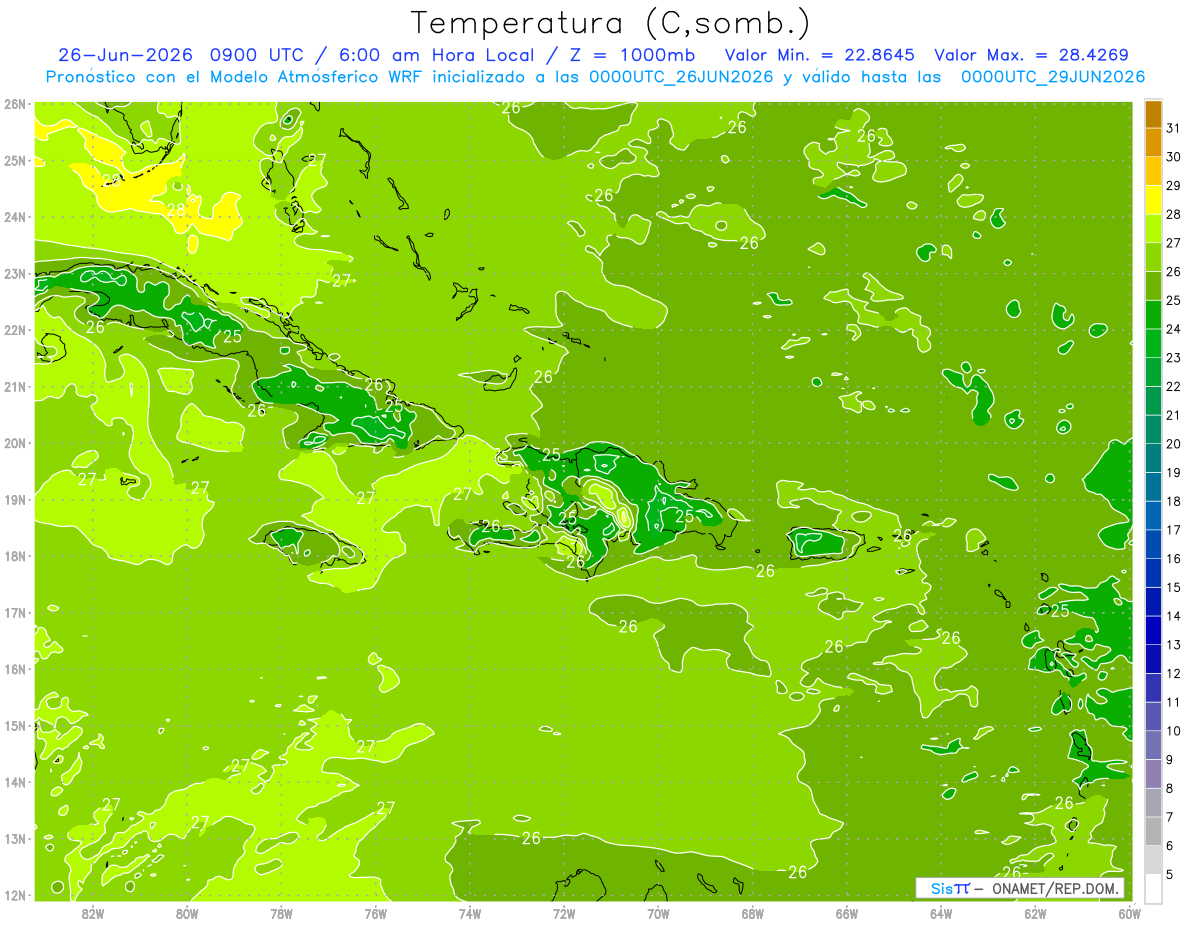The image size is (1200, 927).
Task: Click the '68W' longitude axis label
Action: click(752, 913)
